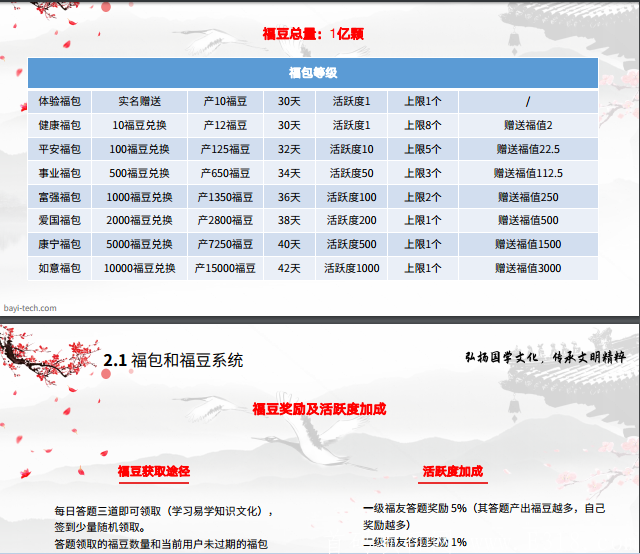
Task: Select the '42天' duration cell
Action: pos(289,268)
